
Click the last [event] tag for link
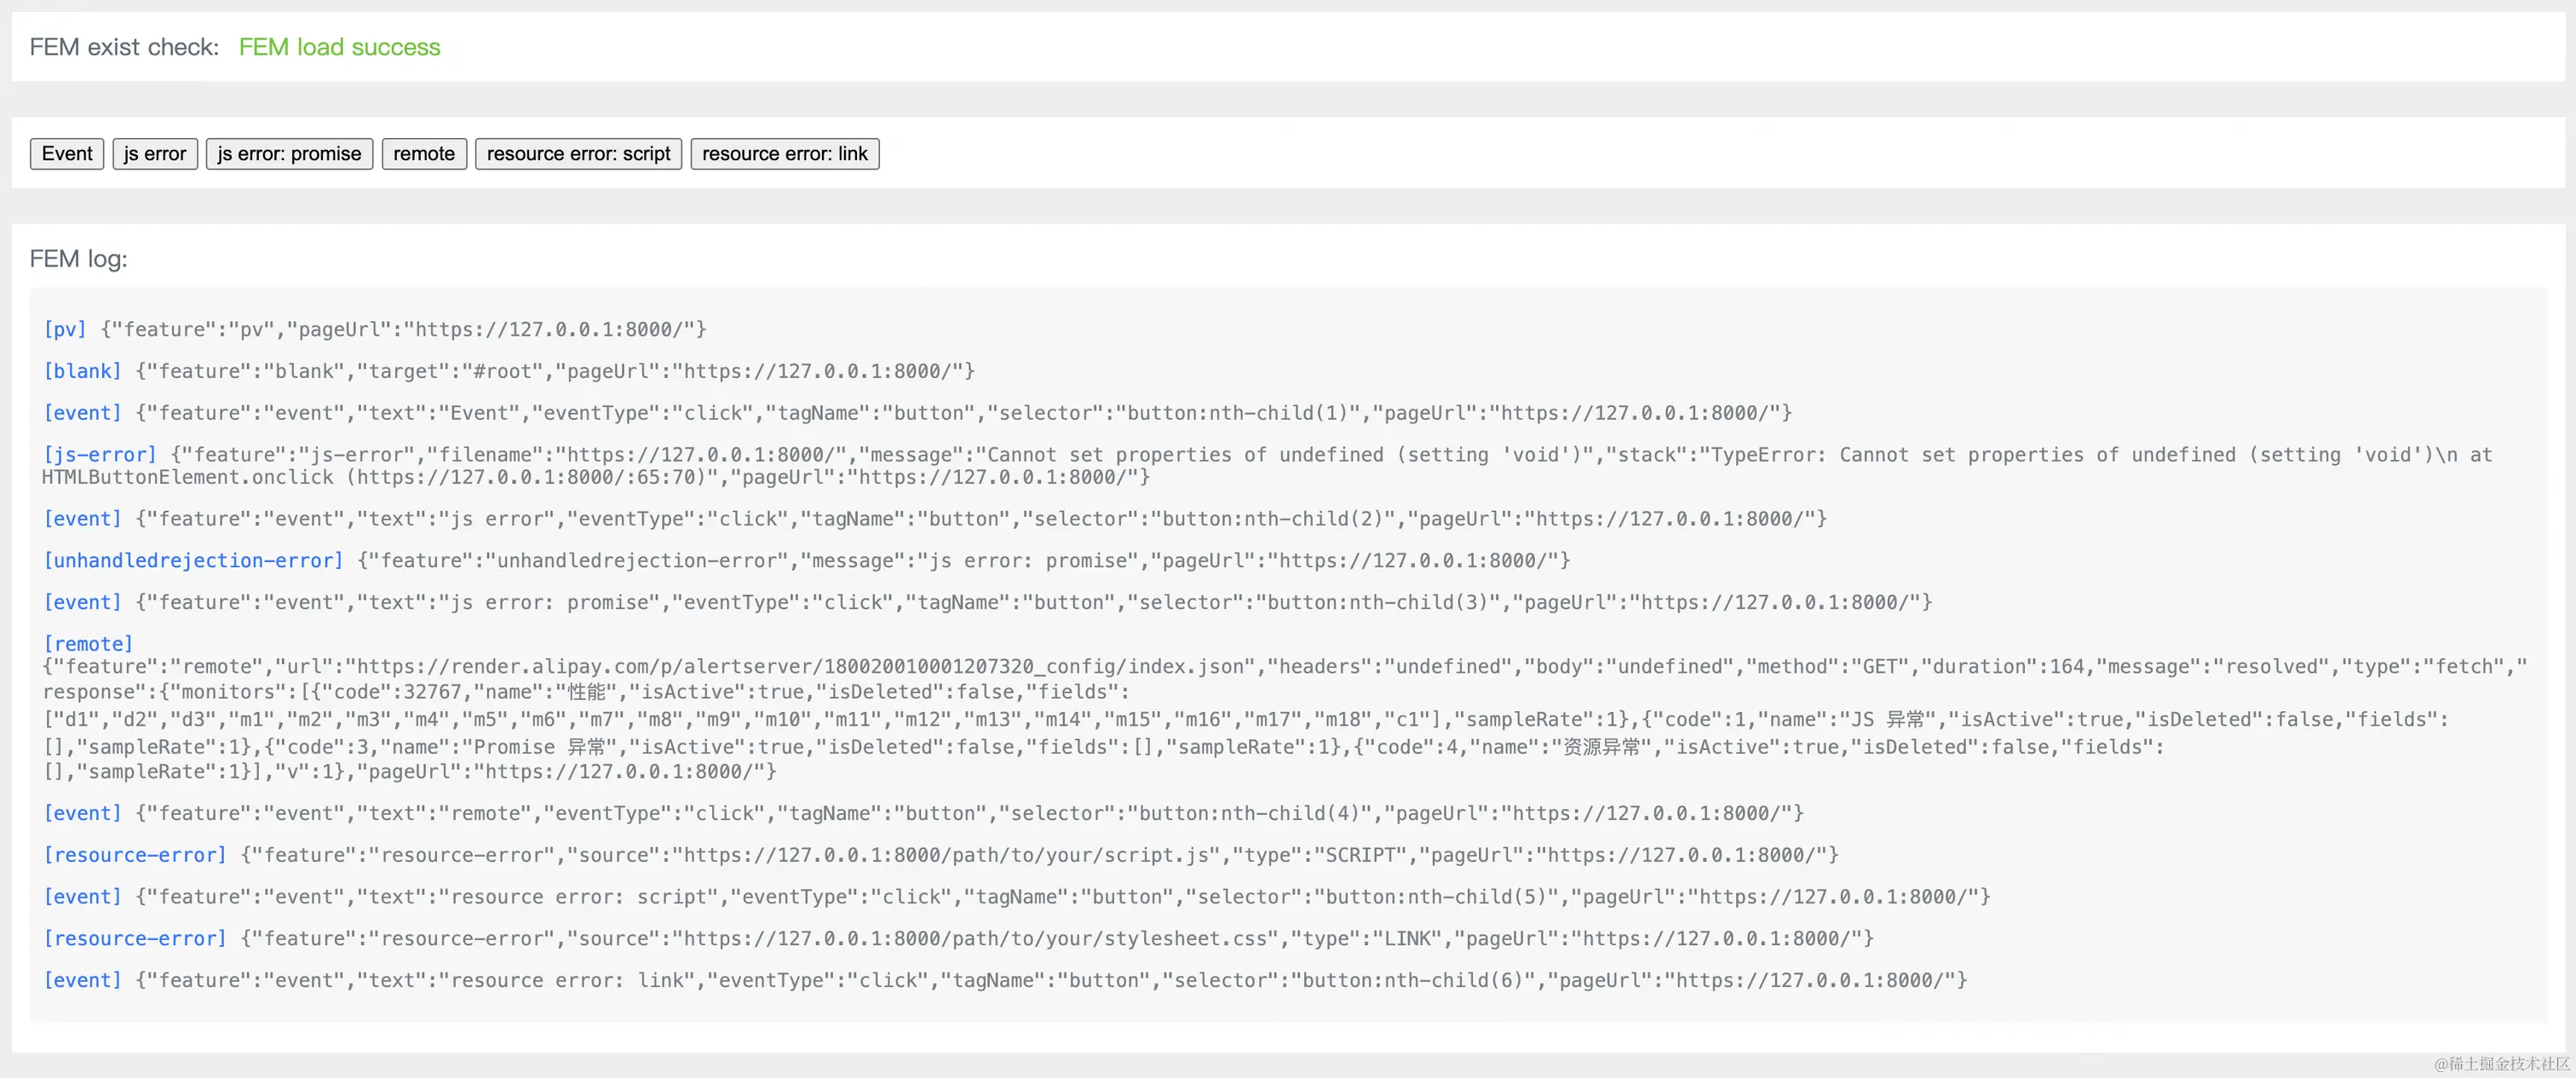[x=81, y=981]
